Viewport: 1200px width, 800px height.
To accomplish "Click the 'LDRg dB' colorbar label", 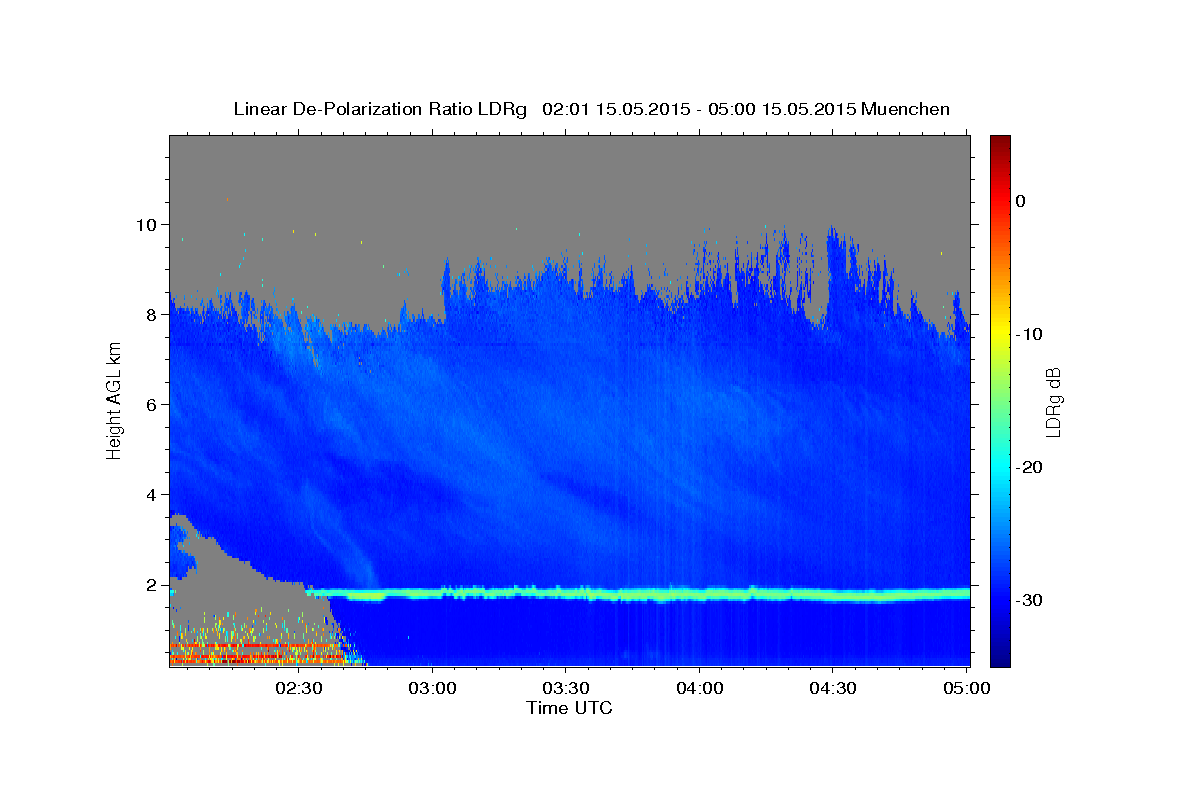I will 1052,401.
